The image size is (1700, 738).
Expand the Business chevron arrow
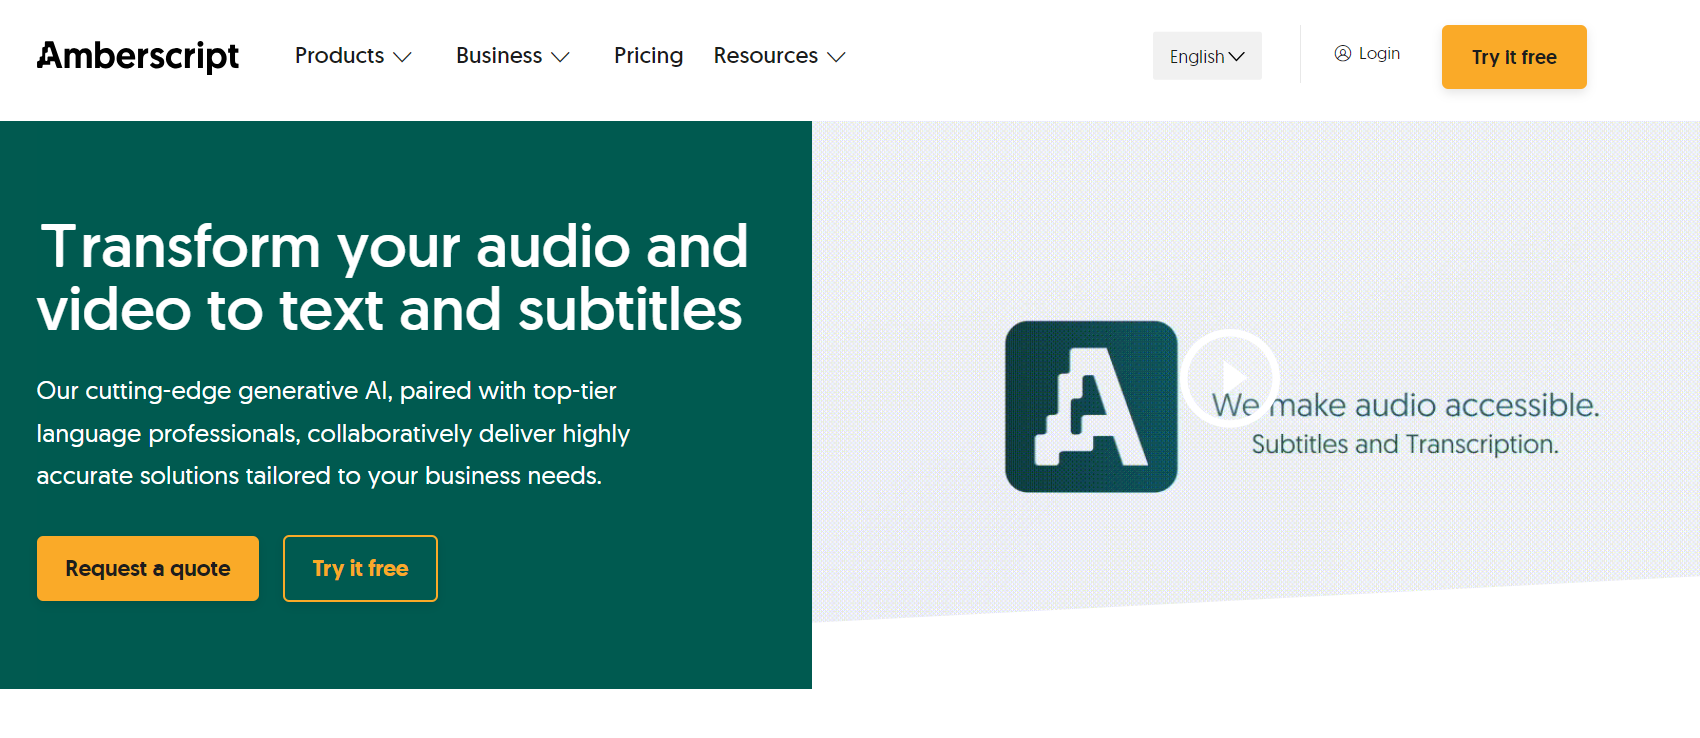pyautogui.click(x=561, y=58)
